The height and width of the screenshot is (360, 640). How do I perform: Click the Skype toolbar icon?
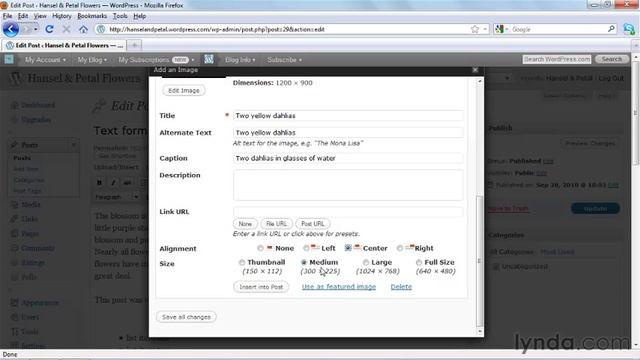click(629, 29)
